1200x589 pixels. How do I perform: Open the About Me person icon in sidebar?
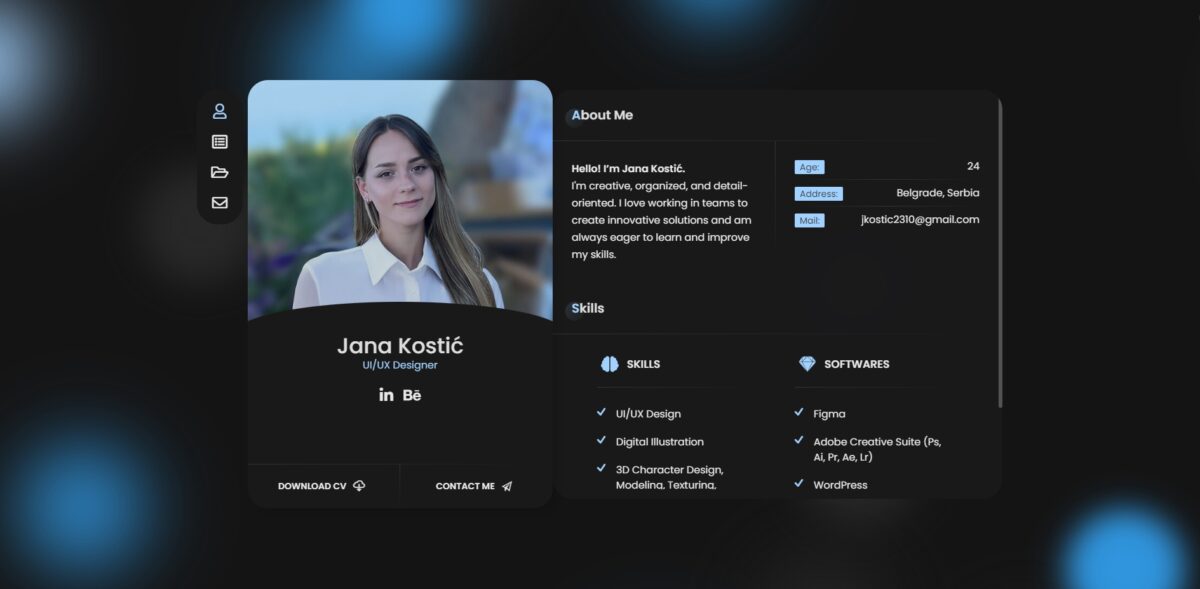[x=220, y=111]
